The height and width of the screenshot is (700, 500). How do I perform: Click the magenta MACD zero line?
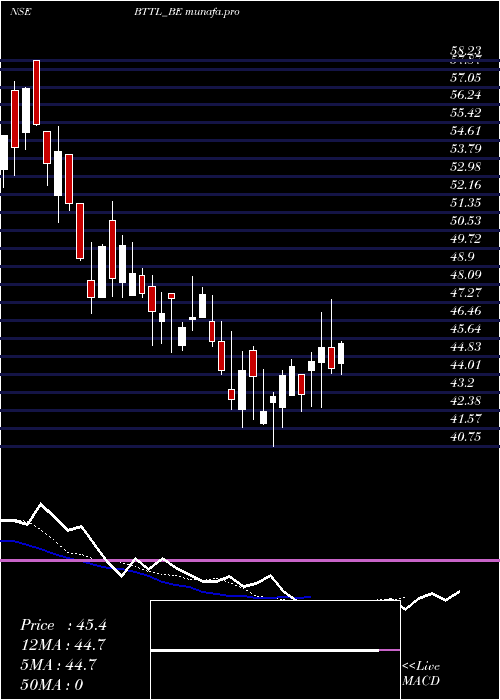250,560
